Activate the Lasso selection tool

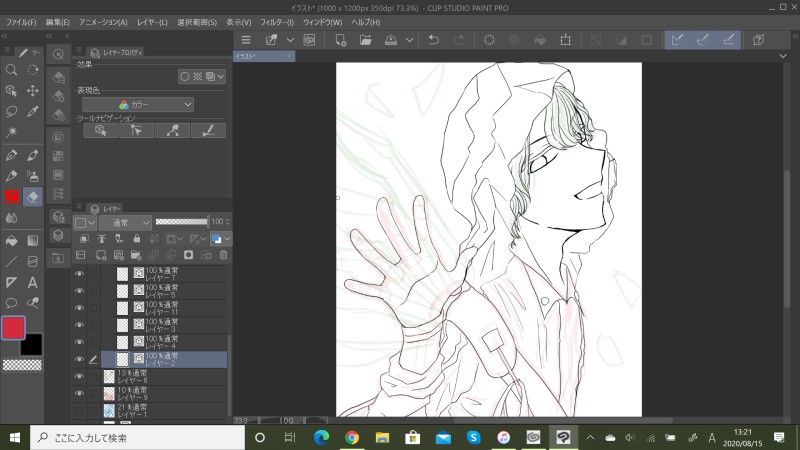(11, 113)
